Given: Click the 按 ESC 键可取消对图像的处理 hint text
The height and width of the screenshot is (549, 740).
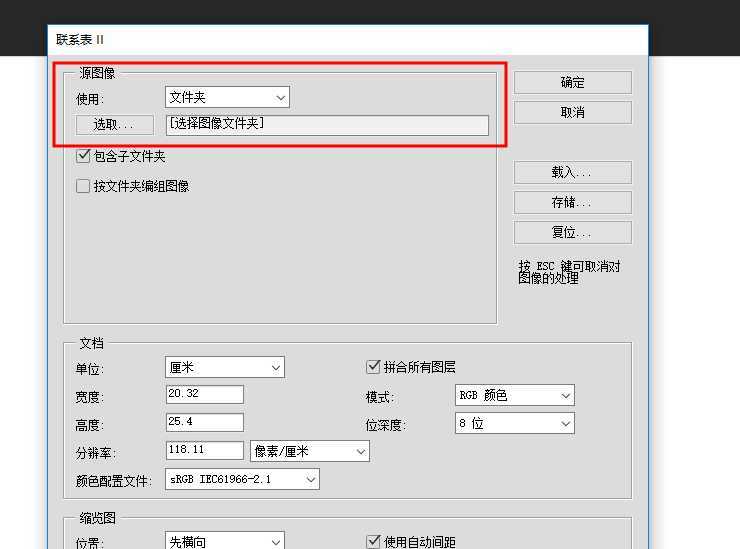Looking at the screenshot, I should [569, 272].
